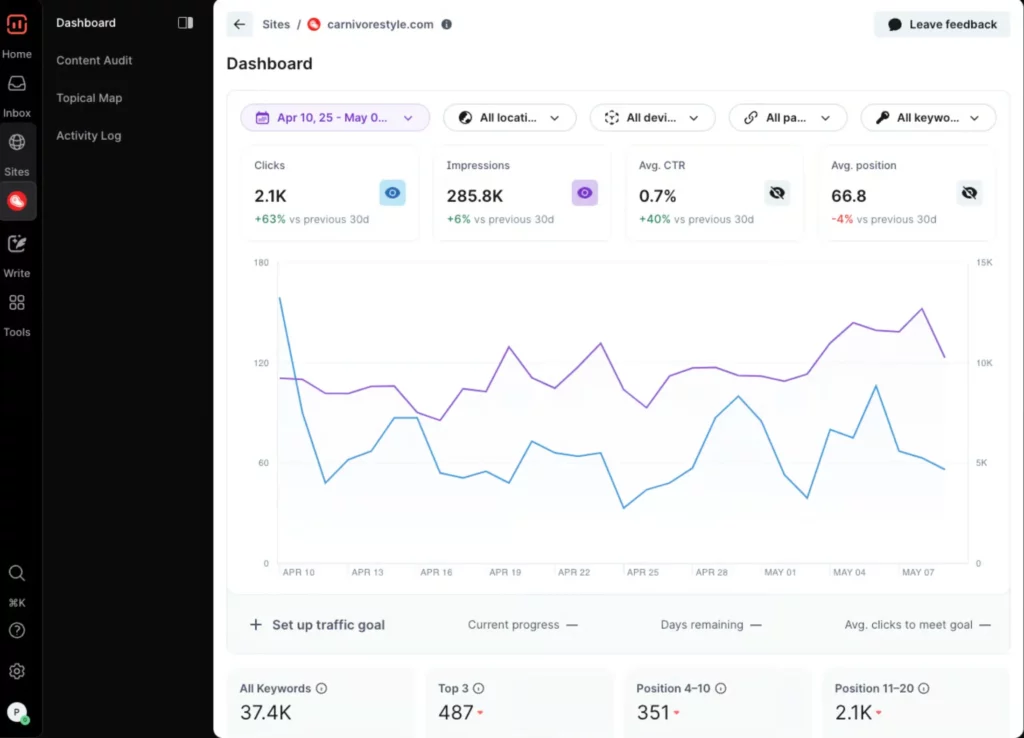This screenshot has height=738, width=1024.
Task: Click the APR 19 axis label
Action: (x=505, y=572)
